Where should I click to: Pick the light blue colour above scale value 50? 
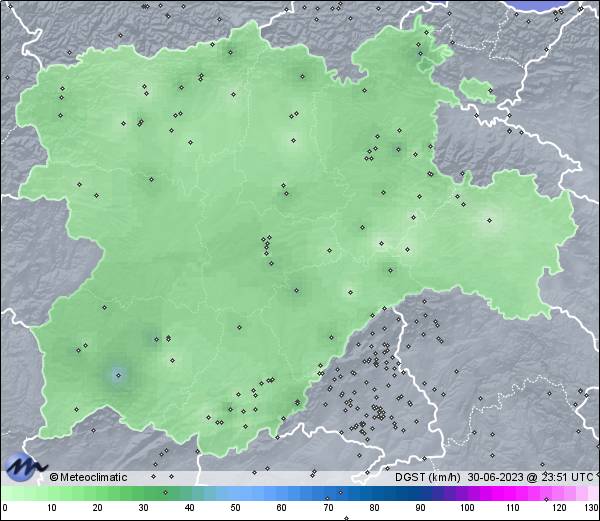click(x=236, y=493)
